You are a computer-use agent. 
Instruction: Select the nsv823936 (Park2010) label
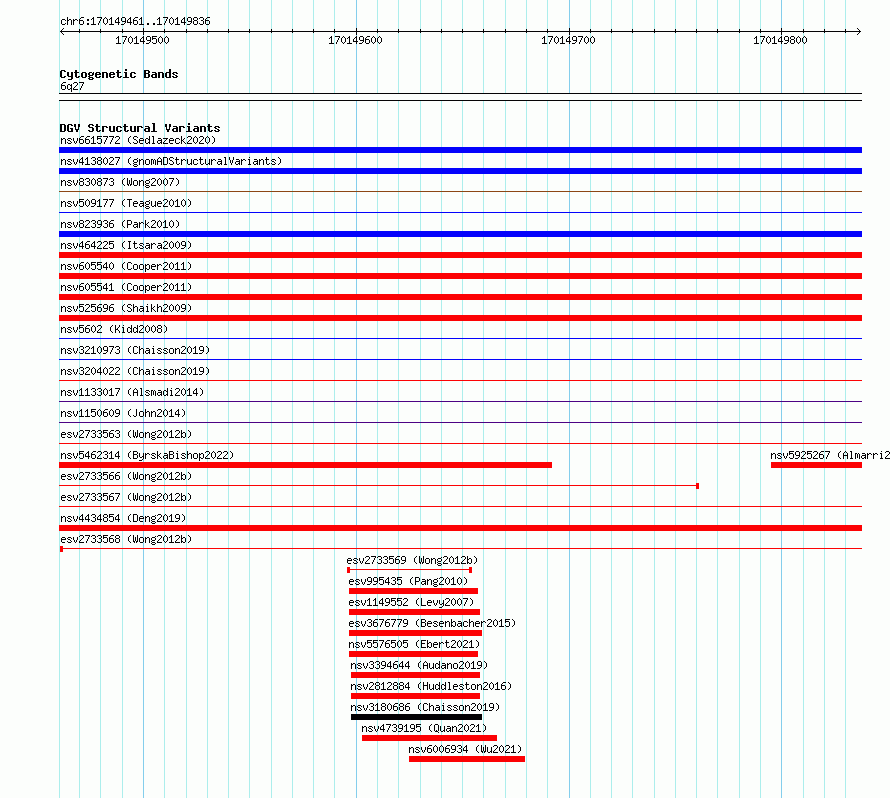point(120,224)
